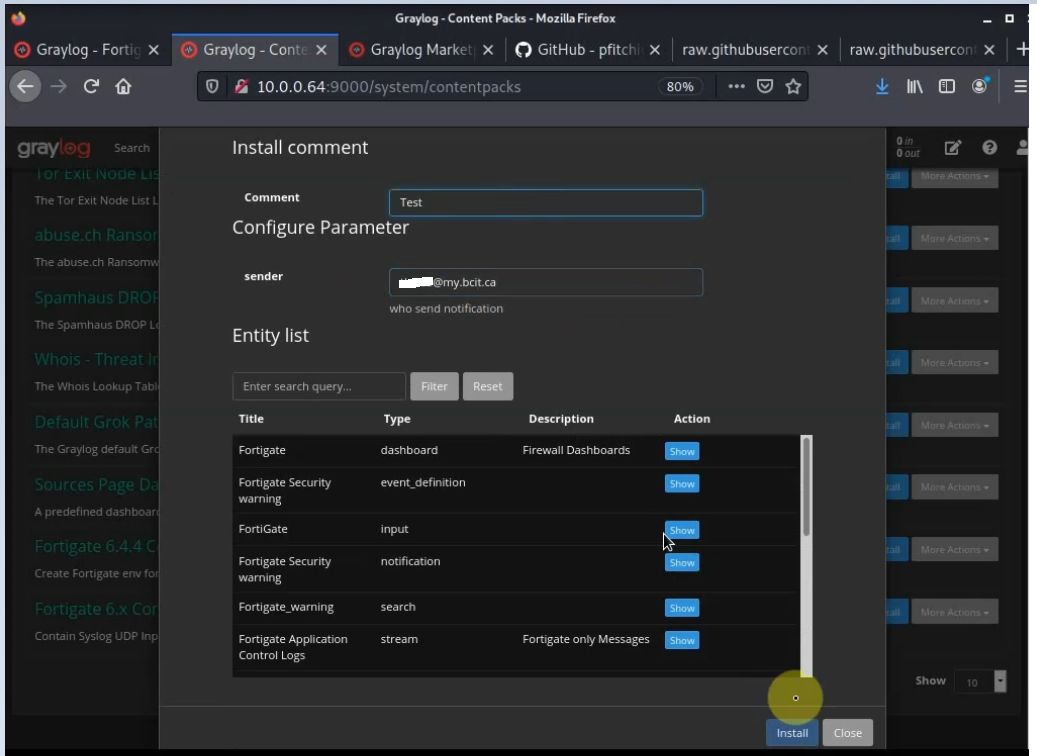The image size is (1037, 756).
Task: Close the GitHub - pfitch tab
Action: [x=655, y=50]
